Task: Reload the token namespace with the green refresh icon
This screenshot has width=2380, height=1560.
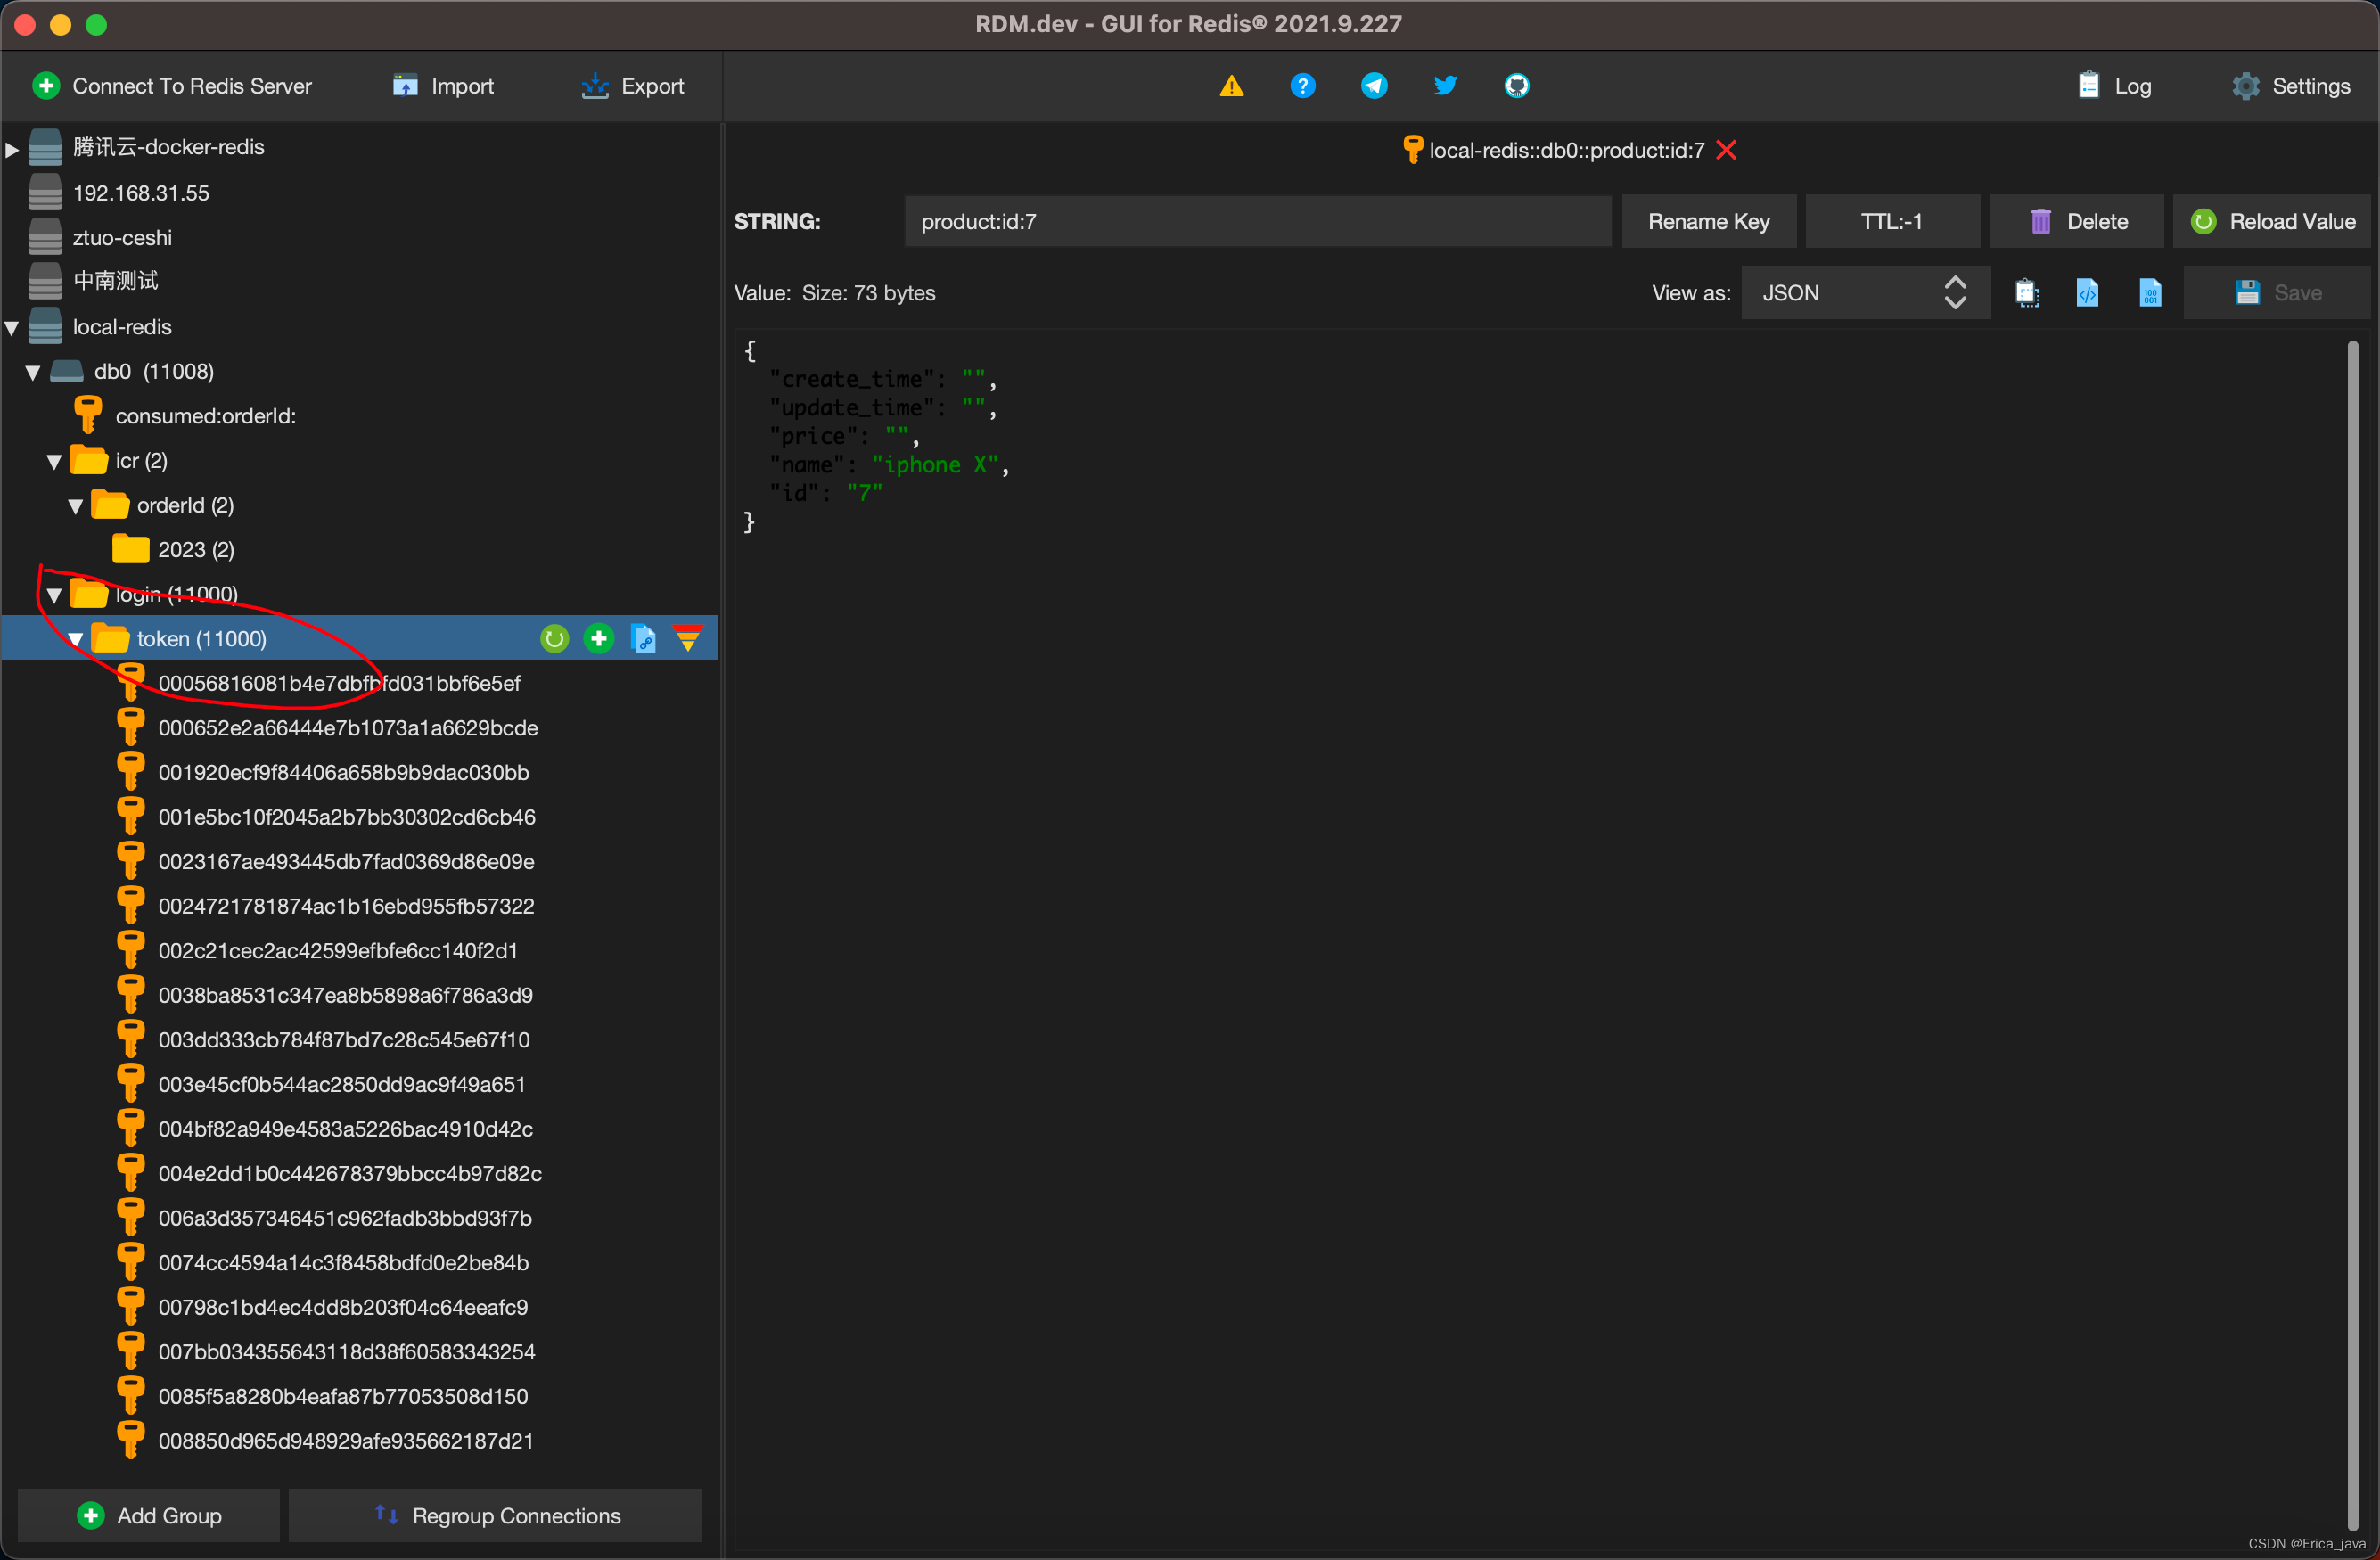Action: [554, 638]
